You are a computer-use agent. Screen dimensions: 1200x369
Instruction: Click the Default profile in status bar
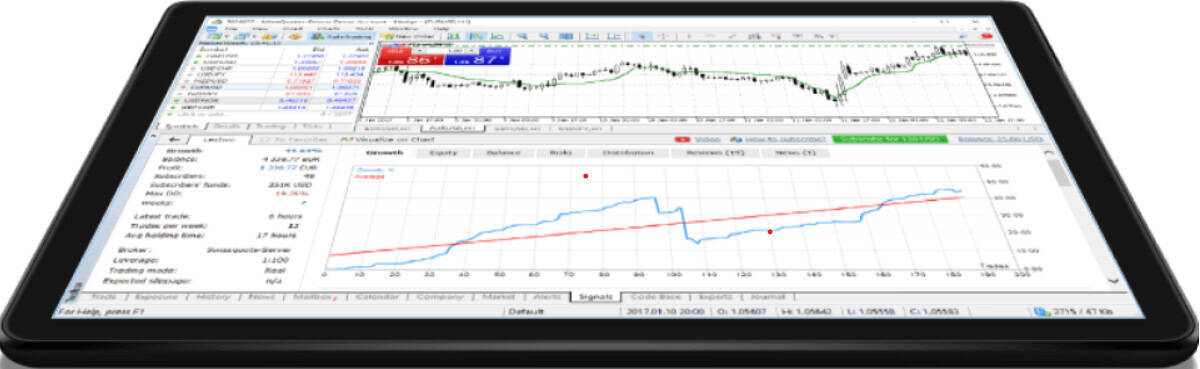tap(526, 312)
